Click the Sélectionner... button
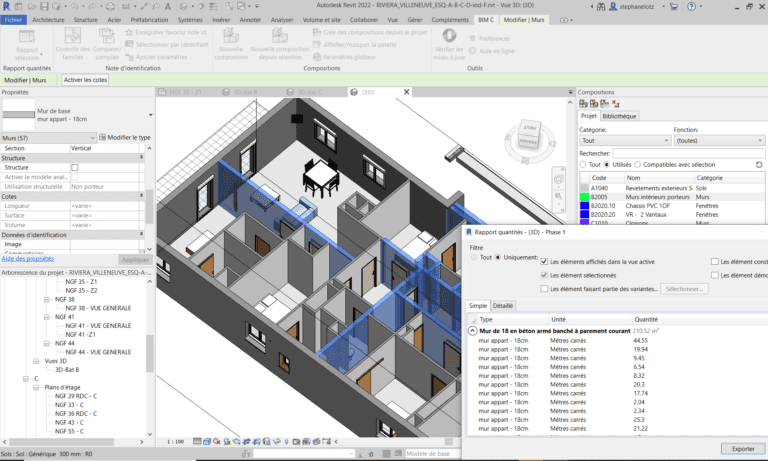 684,289
